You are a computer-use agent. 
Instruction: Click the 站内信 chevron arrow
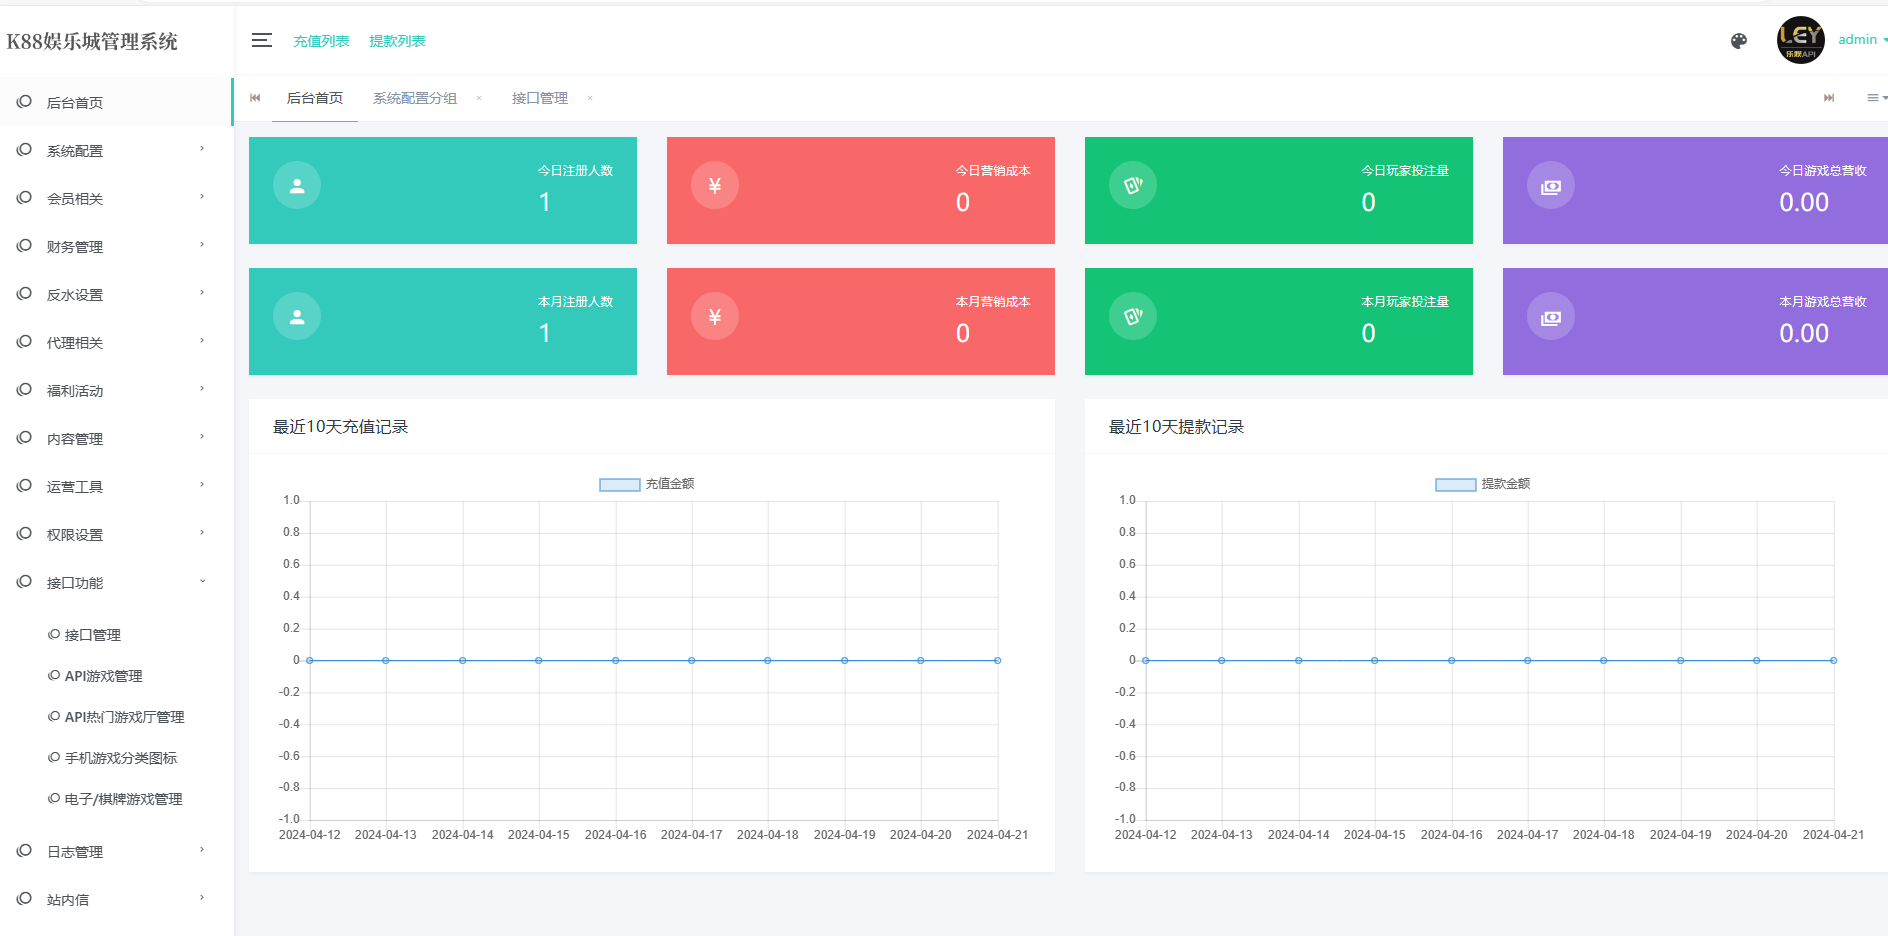pos(202,898)
